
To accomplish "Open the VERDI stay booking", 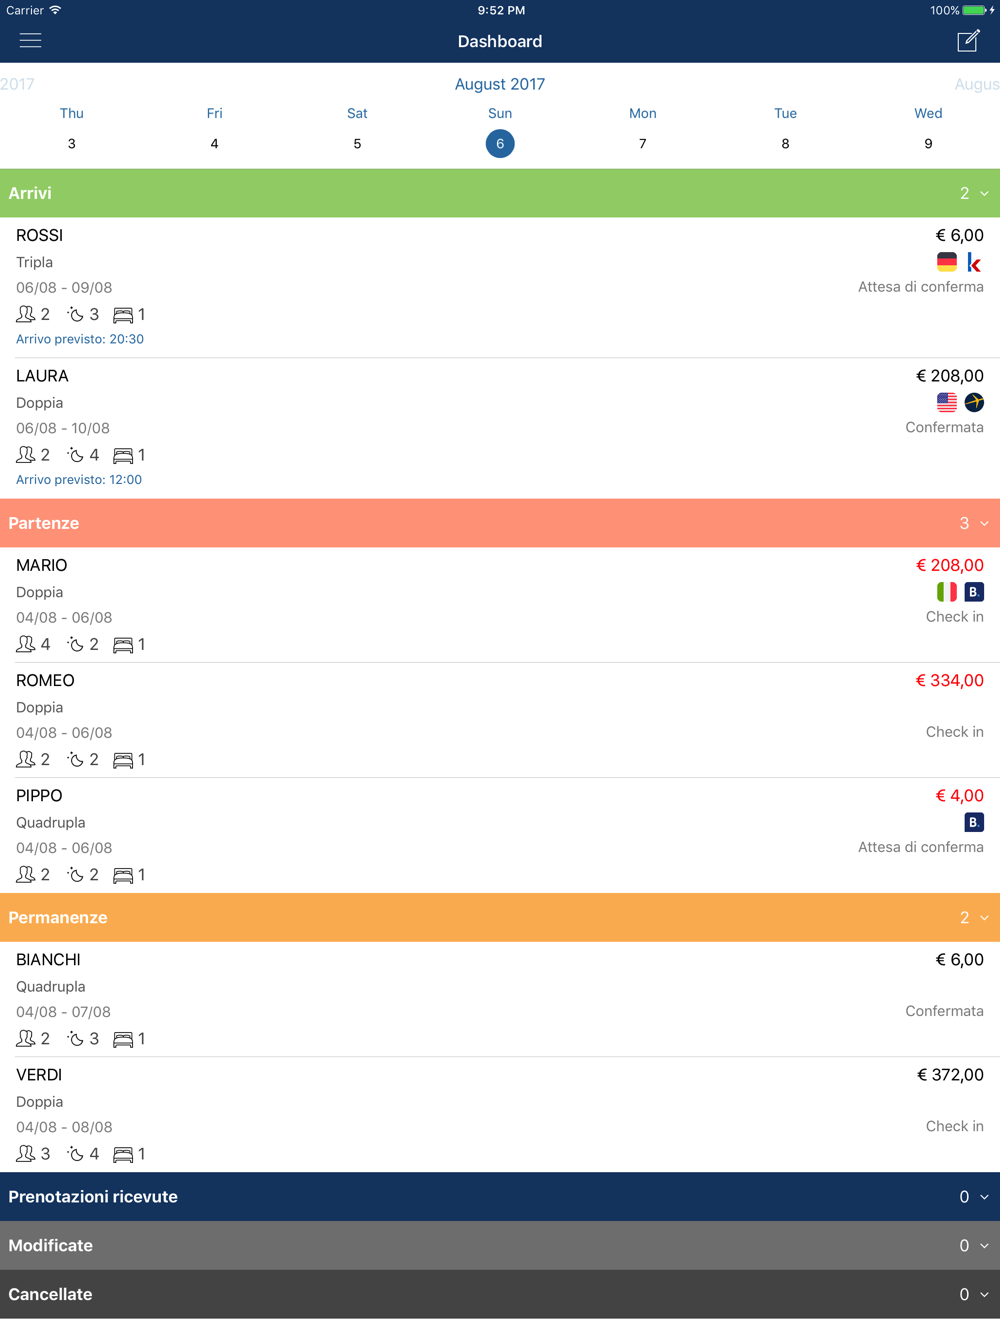I will 500,1114.
